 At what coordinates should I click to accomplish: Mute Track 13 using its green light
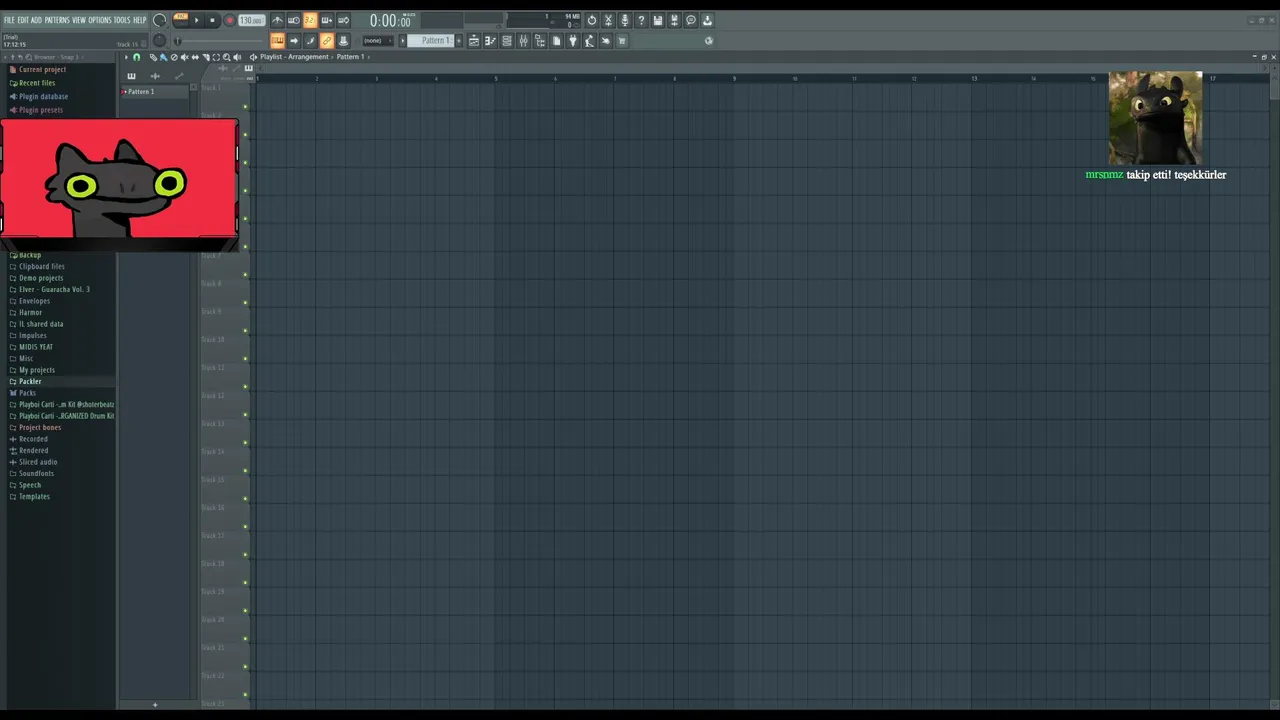245,442
